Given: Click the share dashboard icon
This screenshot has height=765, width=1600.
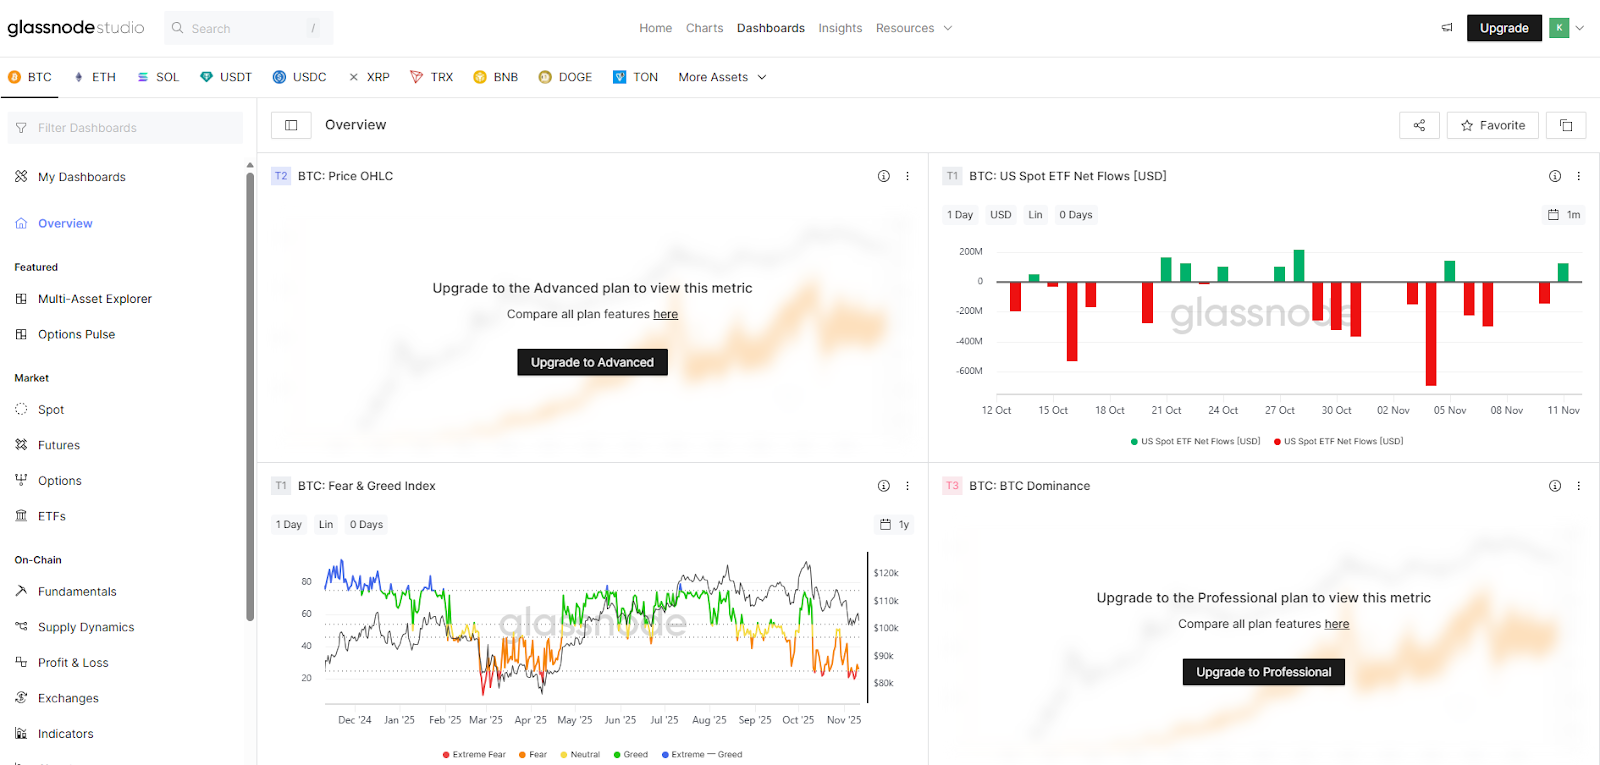Looking at the screenshot, I should tap(1419, 125).
